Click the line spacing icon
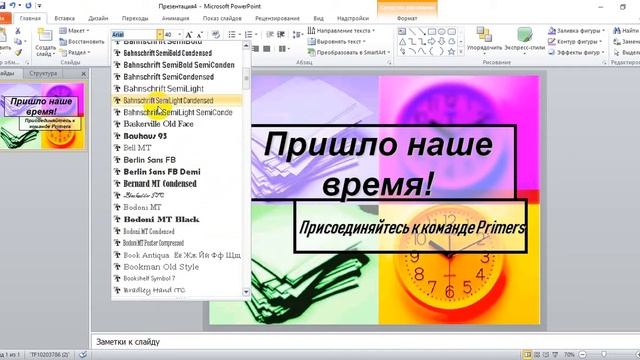This screenshot has width=640, height=360. [x=296, y=35]
